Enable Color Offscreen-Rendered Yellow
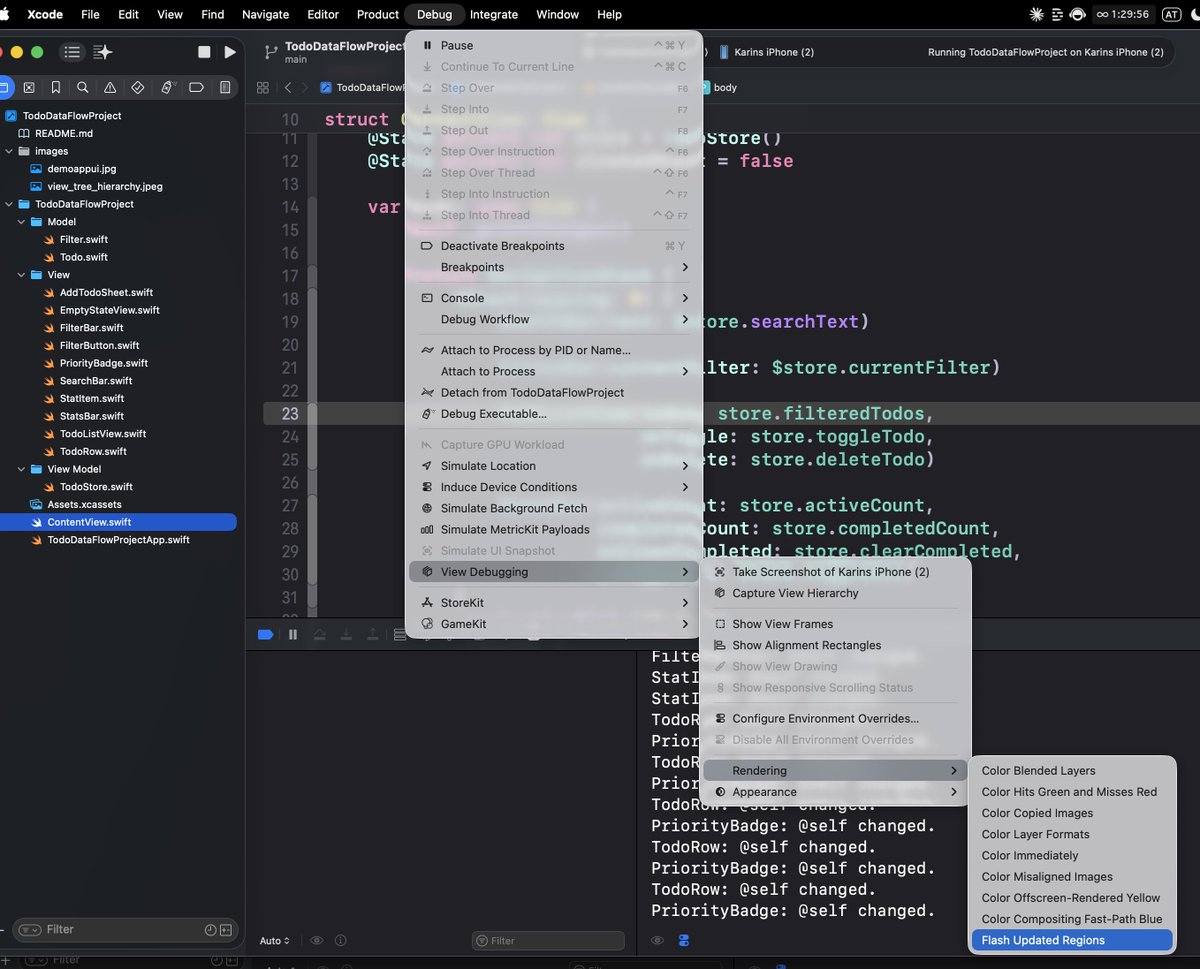Image resolution: width=1200 pixels, height=969 pixels. [1071, 898]
